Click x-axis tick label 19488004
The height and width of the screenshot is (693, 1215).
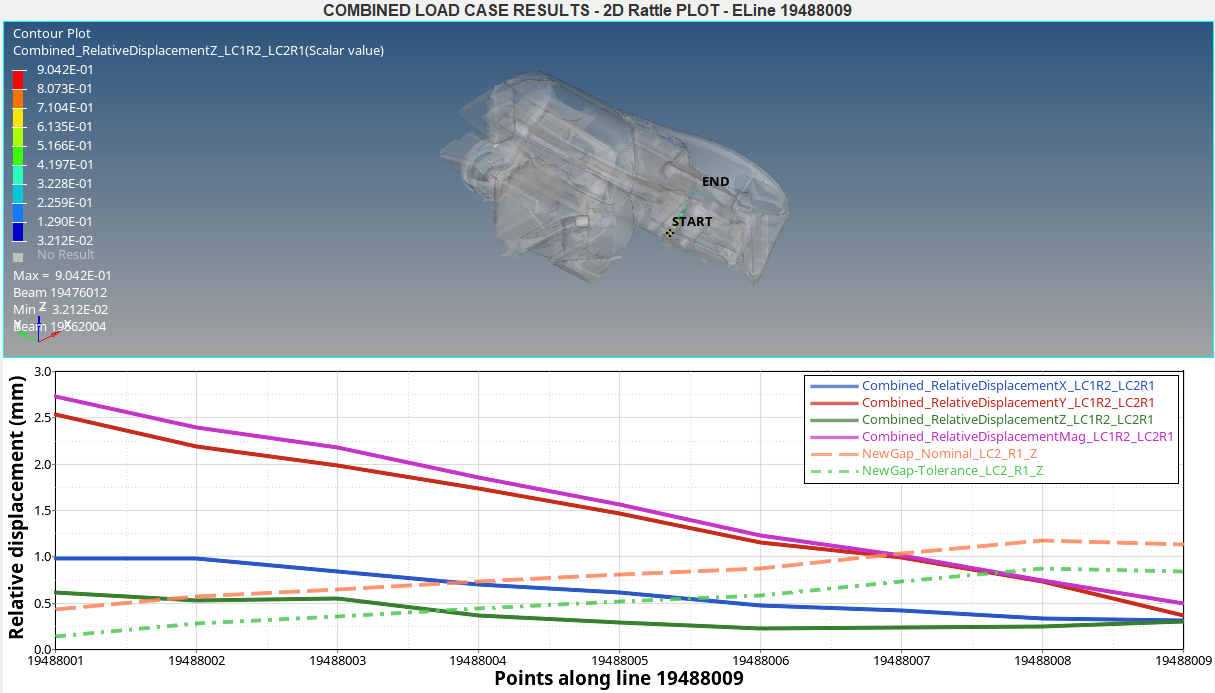pos(478,660)
